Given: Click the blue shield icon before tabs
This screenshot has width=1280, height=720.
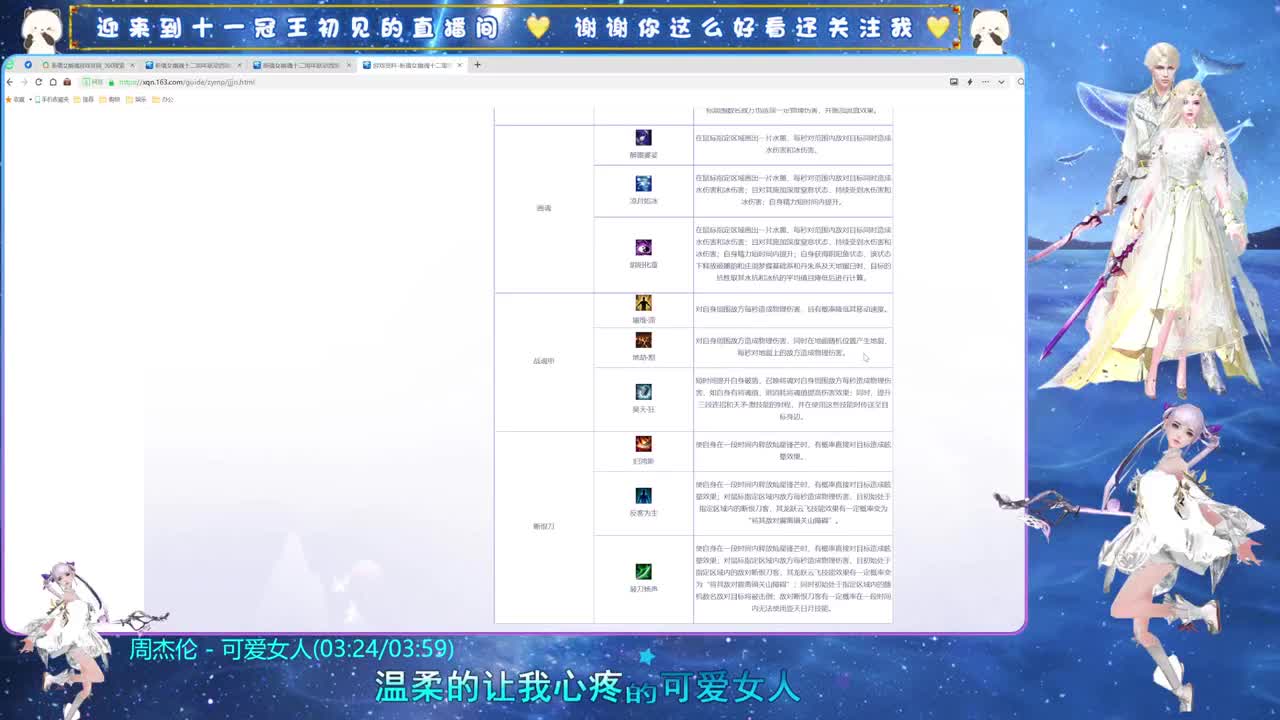Looking at the screenshot, I should [x=28, y=65].
